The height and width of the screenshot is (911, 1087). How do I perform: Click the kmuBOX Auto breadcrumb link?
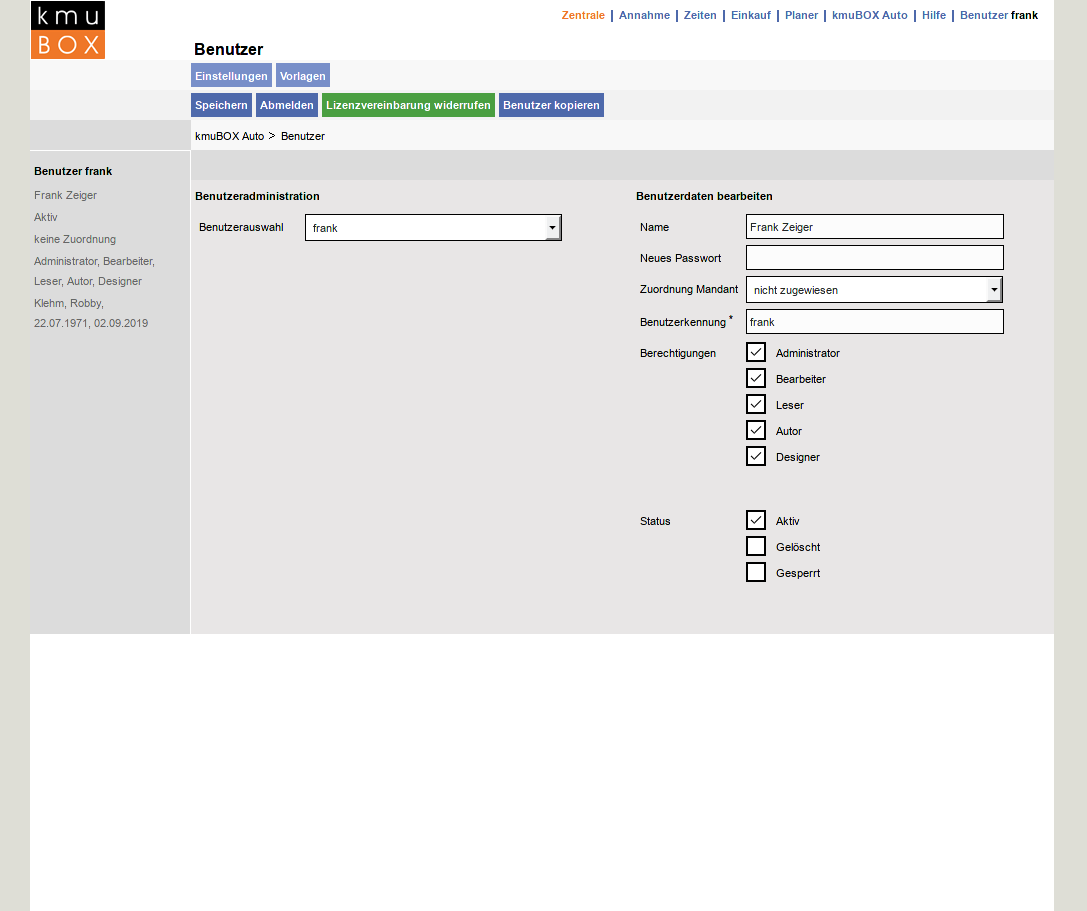[229, 136]
